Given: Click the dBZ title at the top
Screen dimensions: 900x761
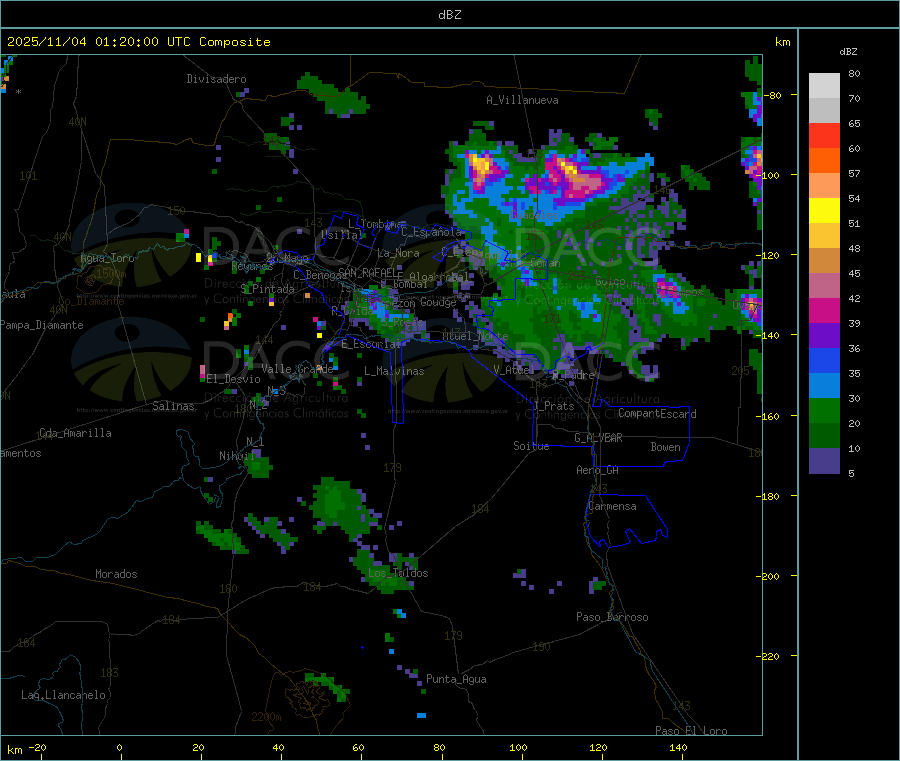Looking at the screenshot, I should (449, 15).
